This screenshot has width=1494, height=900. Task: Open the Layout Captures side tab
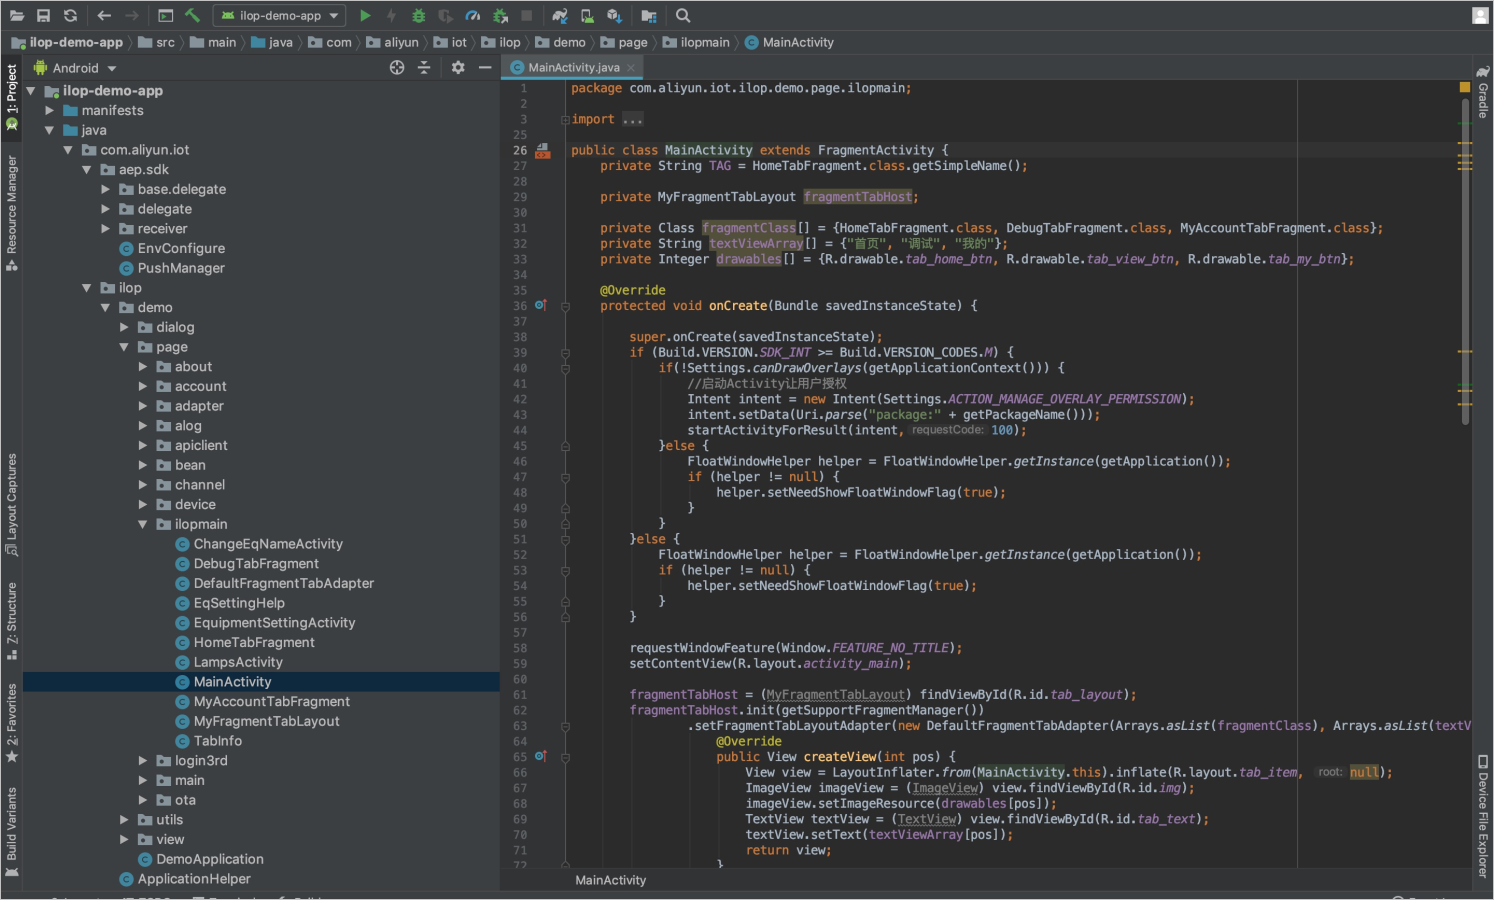click(x=12, y=505)
